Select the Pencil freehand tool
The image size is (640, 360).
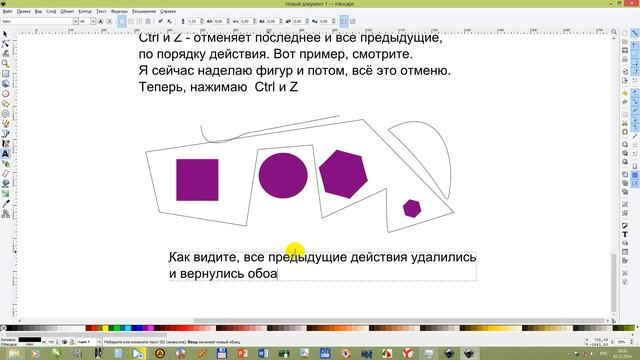click(x=5, y=124)
